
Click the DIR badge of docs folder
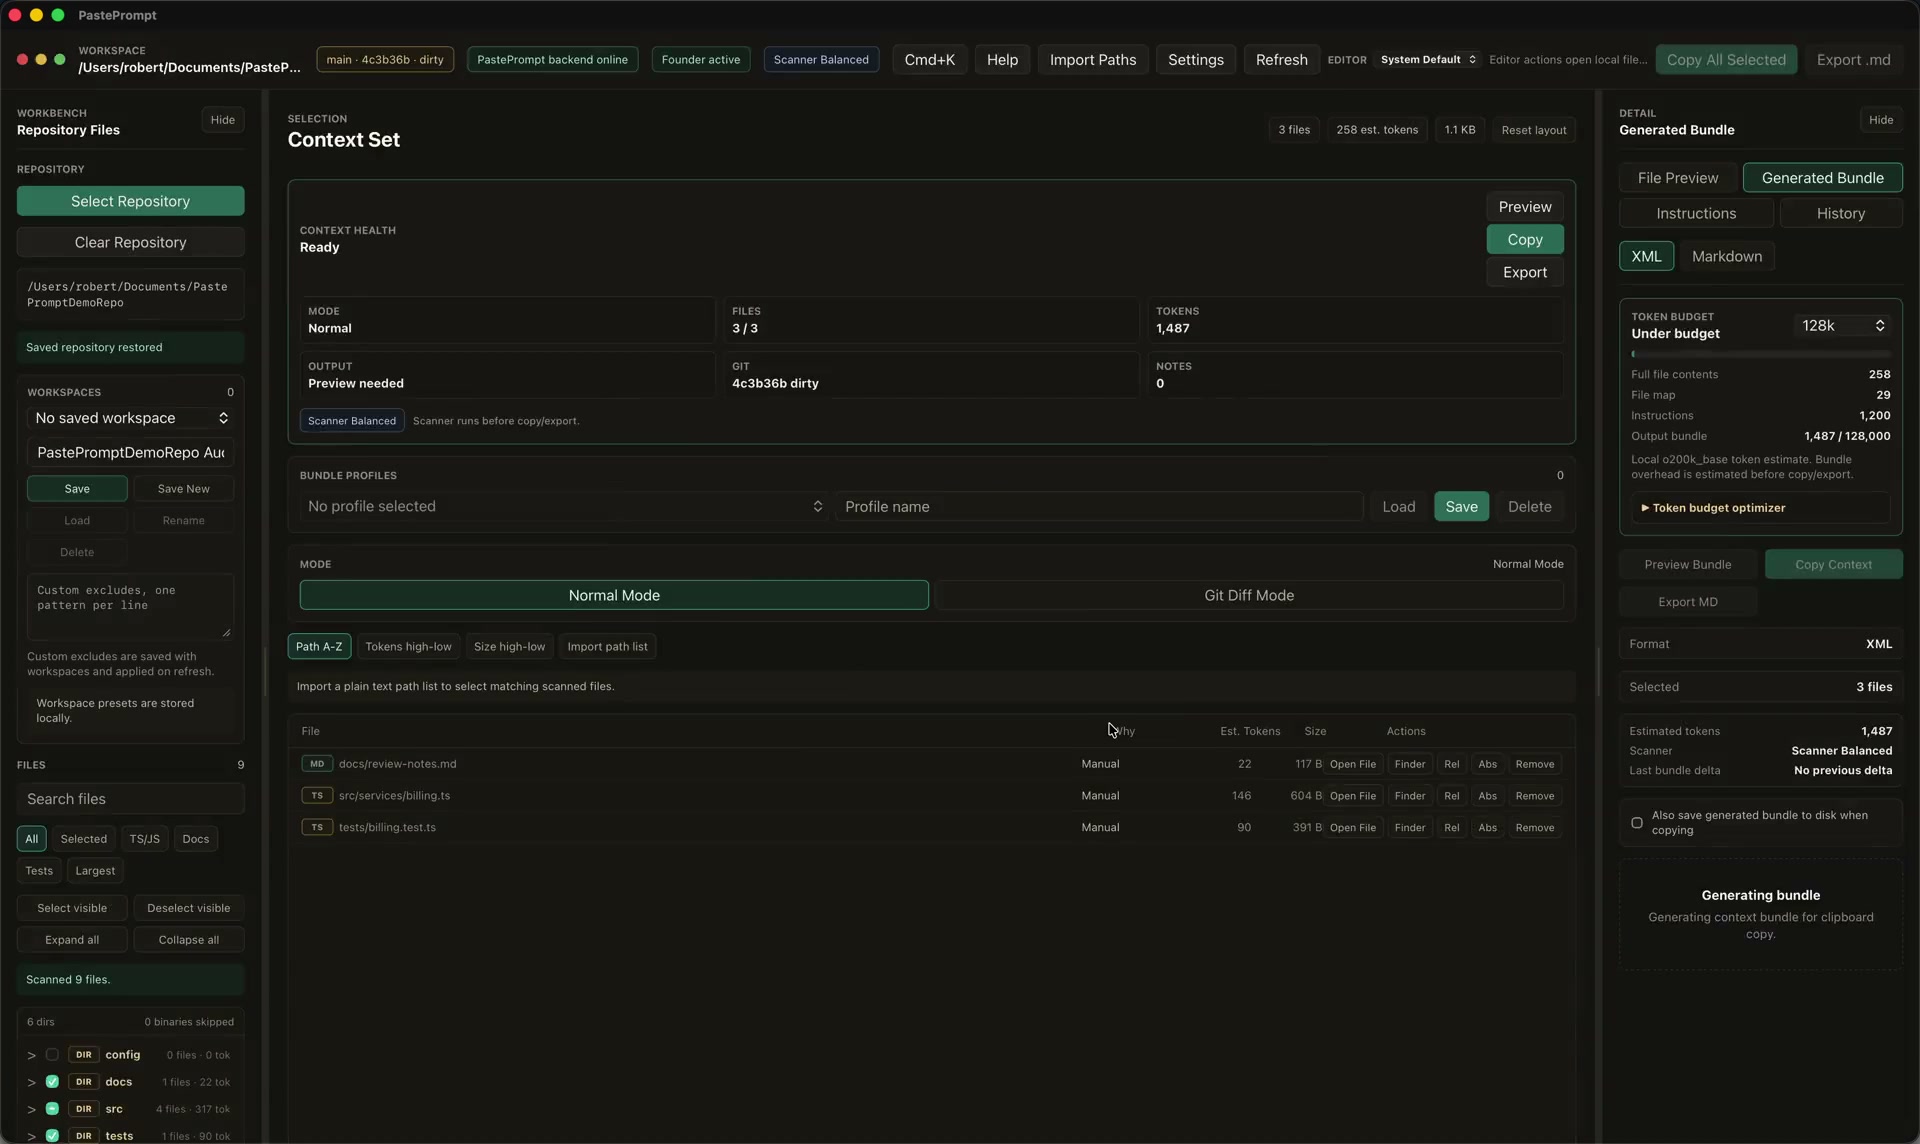[84, 1082]
